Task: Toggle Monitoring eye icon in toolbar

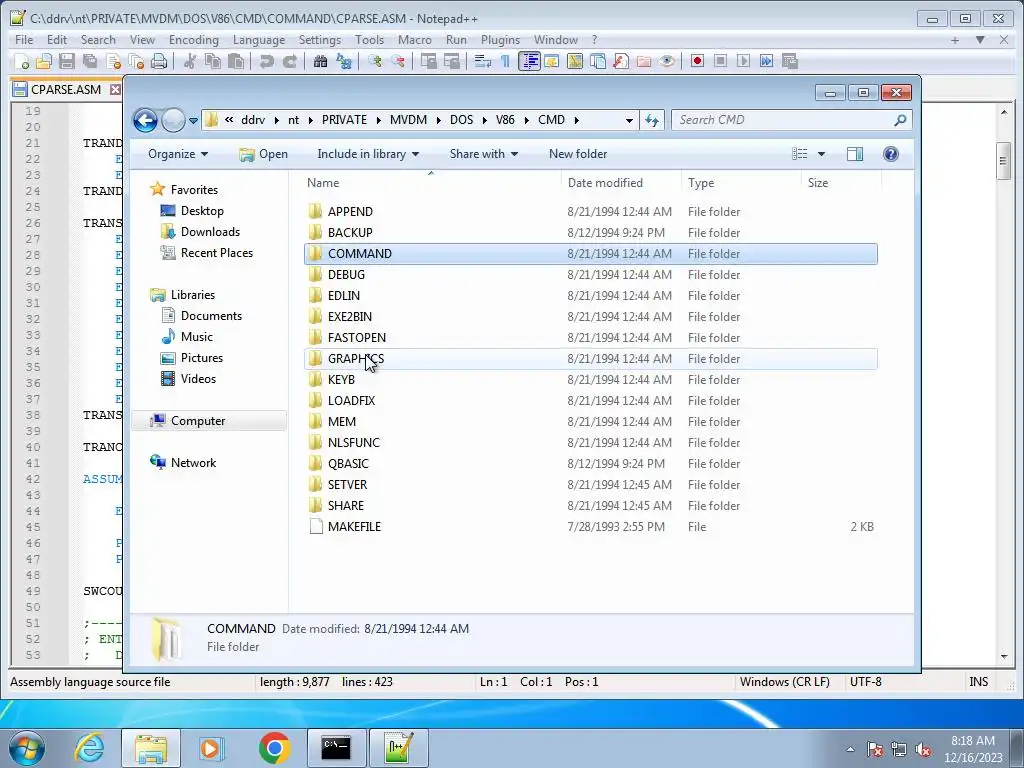Action: 667,61
